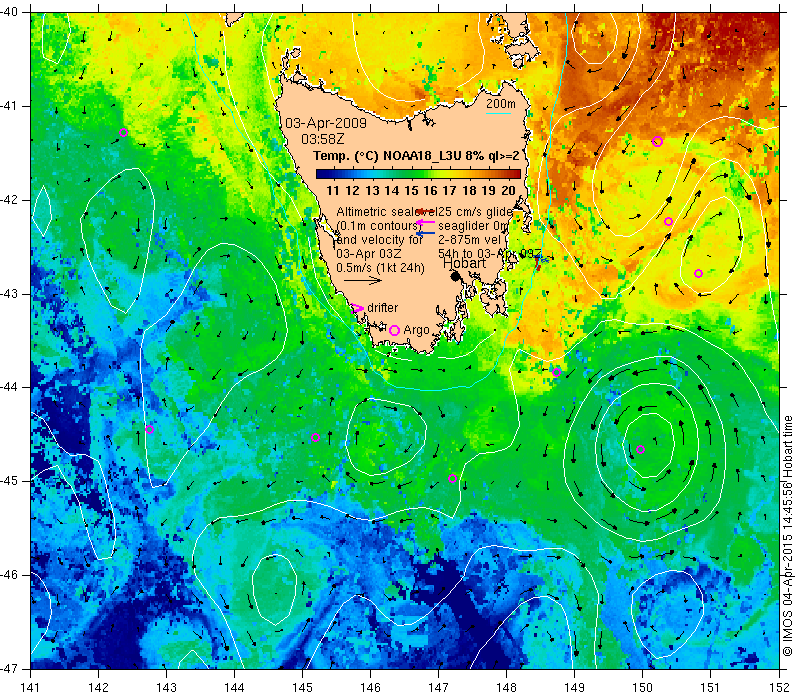
Task: Click the magenta drifter legend arrow symbol
Action: (358, 308)
